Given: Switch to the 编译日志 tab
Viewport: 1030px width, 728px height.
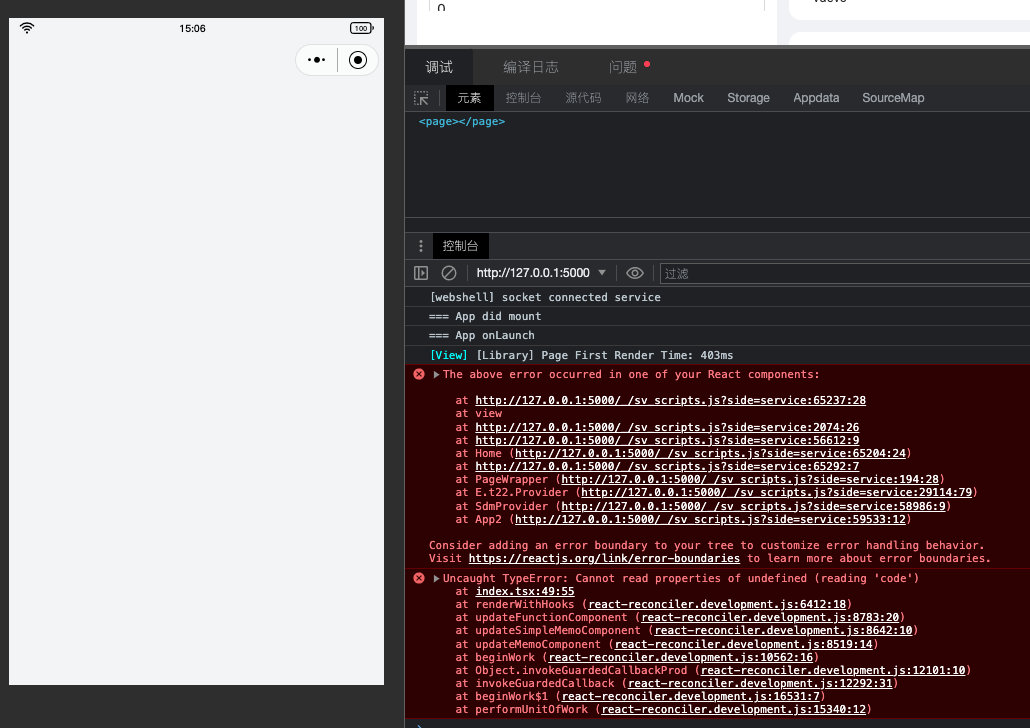Looking at the screenshot, I should click(531, 67).
